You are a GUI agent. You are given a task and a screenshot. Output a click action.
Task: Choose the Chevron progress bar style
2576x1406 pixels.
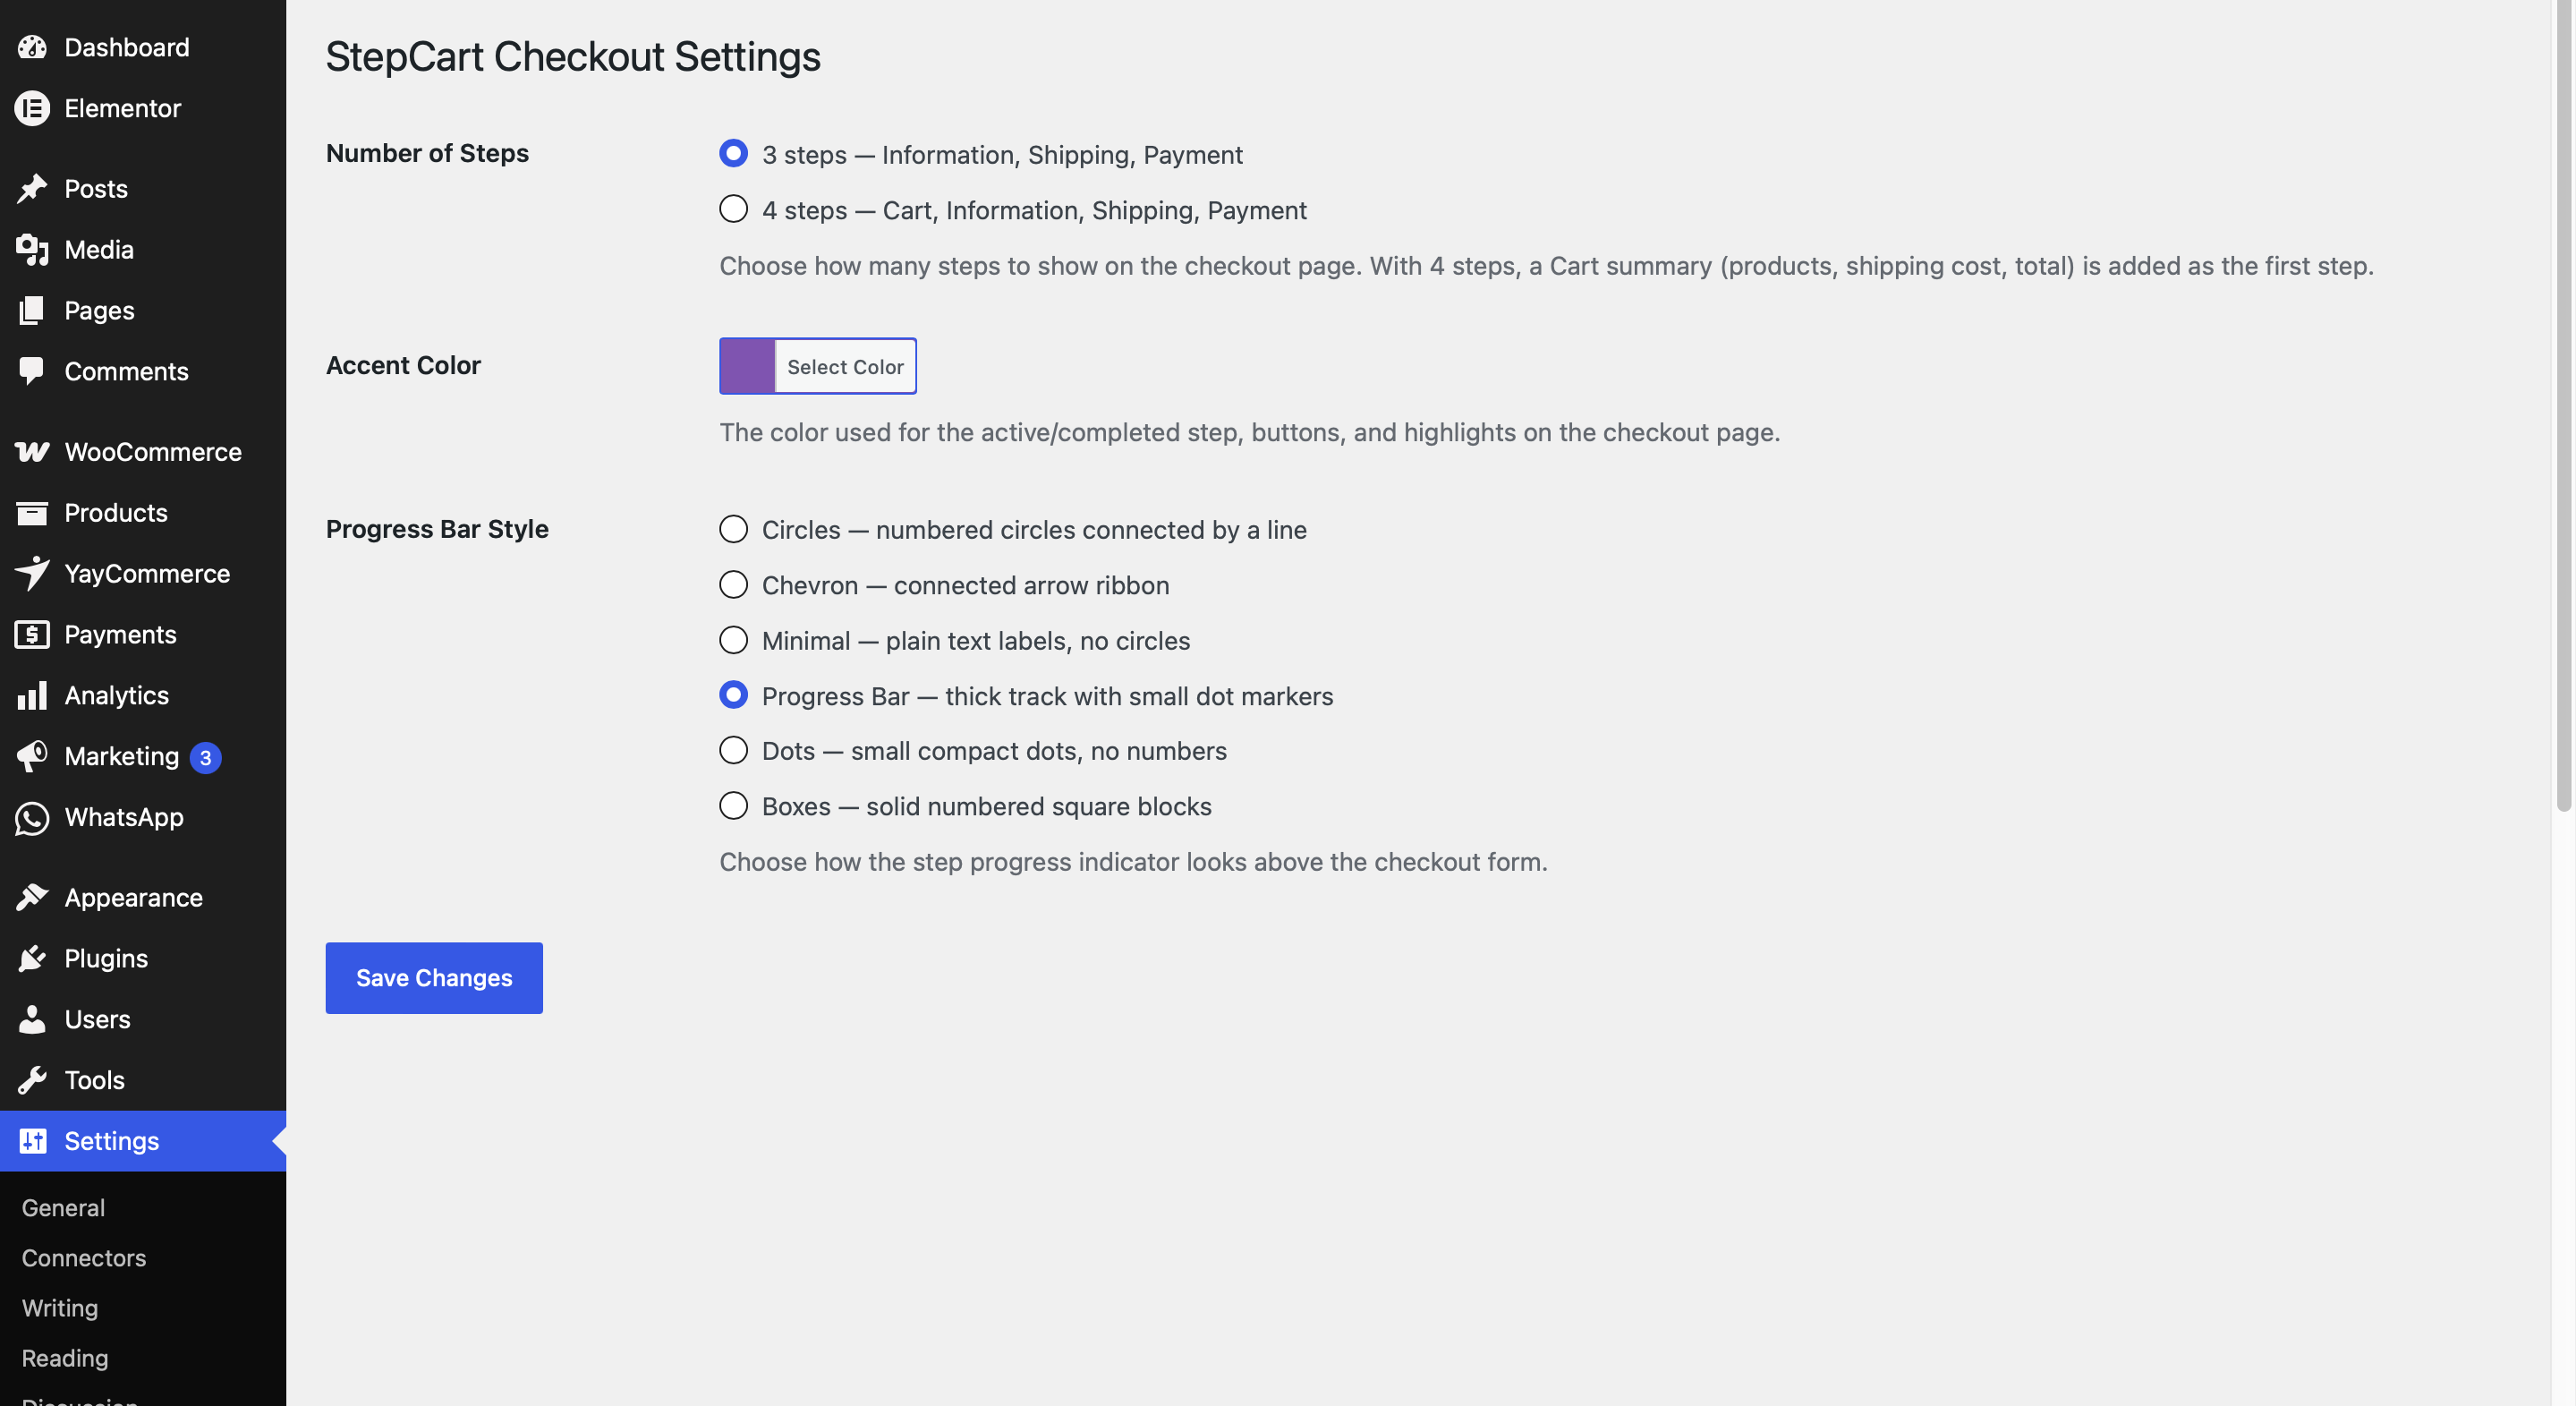733,584
